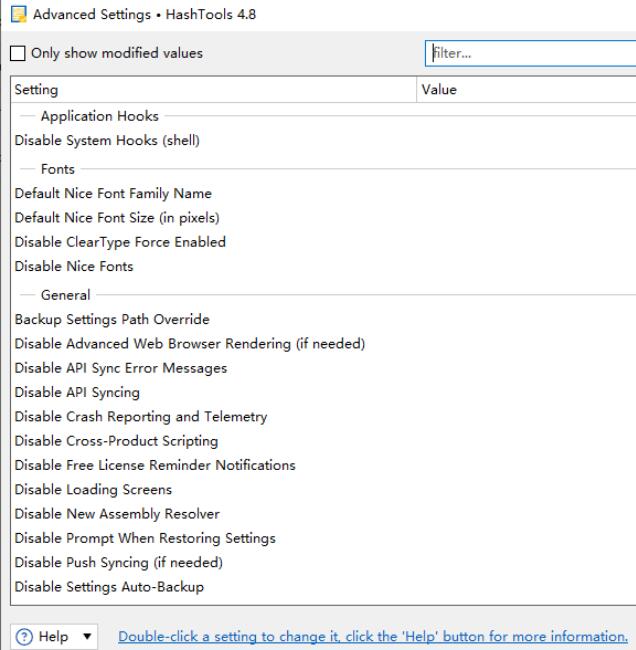Sort by the Value column header
Image resolution: width=636 pixels, height=650 pixels.
[526, 90]
